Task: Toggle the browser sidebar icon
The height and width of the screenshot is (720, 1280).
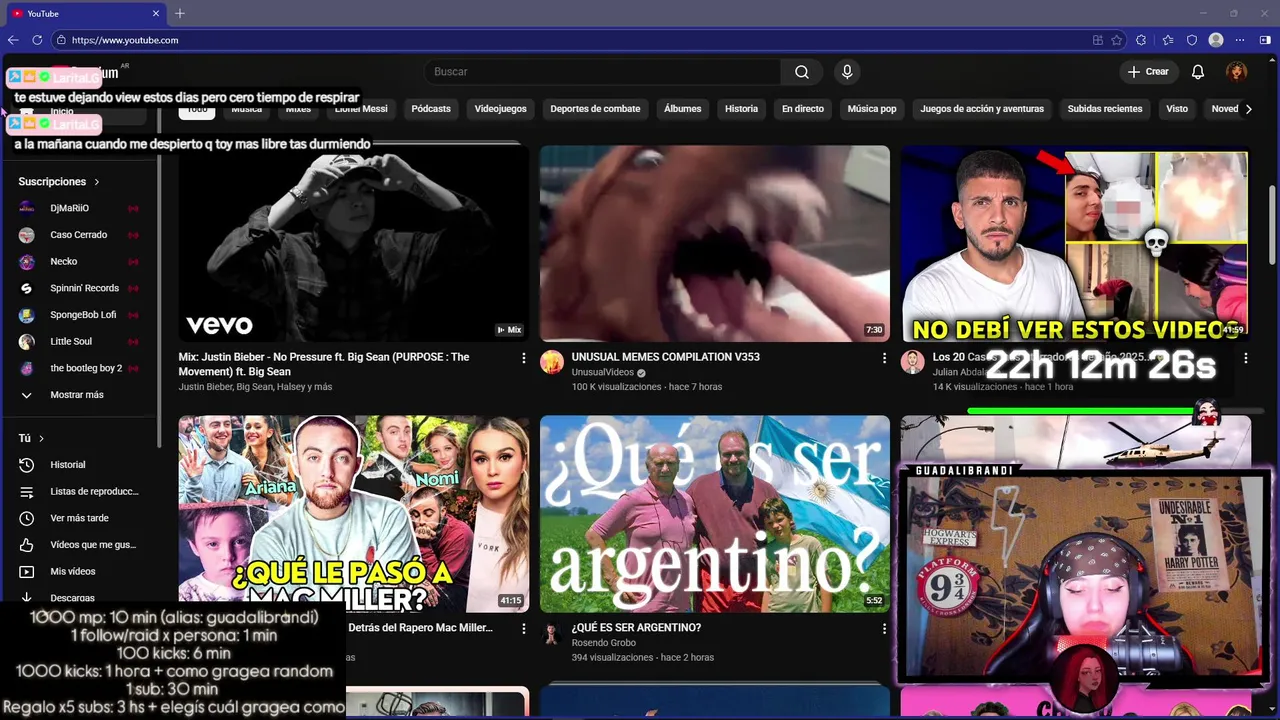Action: tap(1265, 40)
